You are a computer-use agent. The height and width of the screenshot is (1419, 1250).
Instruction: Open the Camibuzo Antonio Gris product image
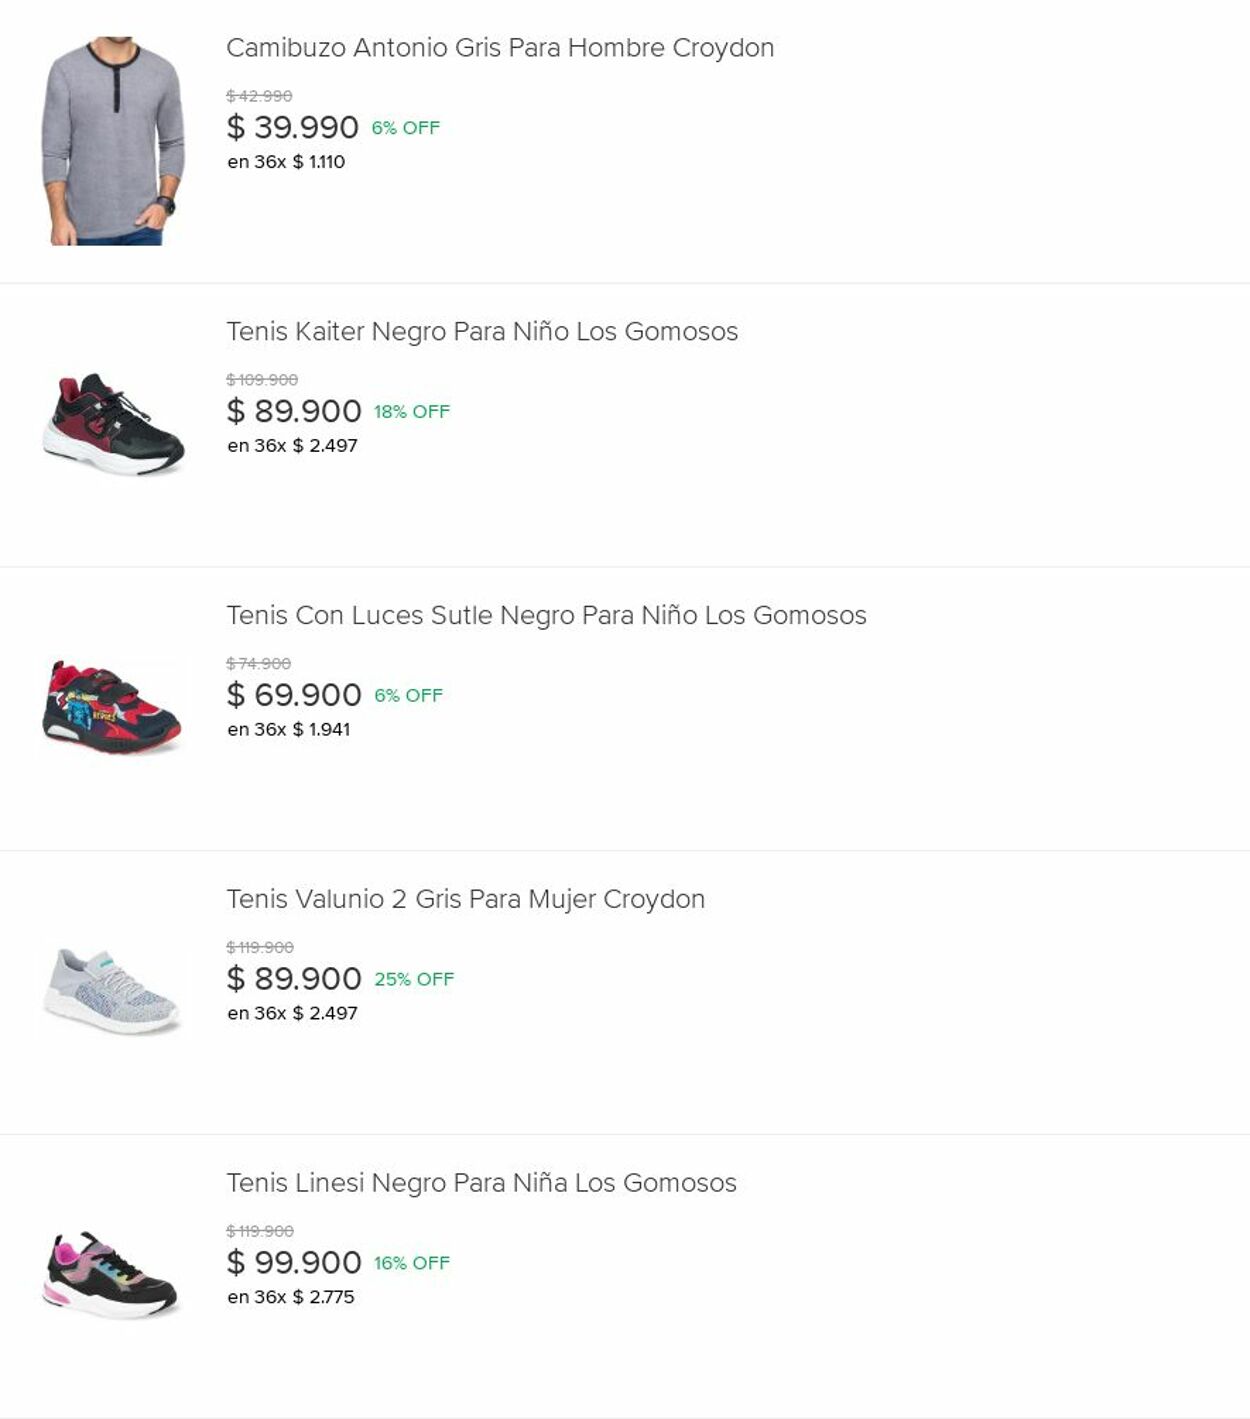[113, 141]
